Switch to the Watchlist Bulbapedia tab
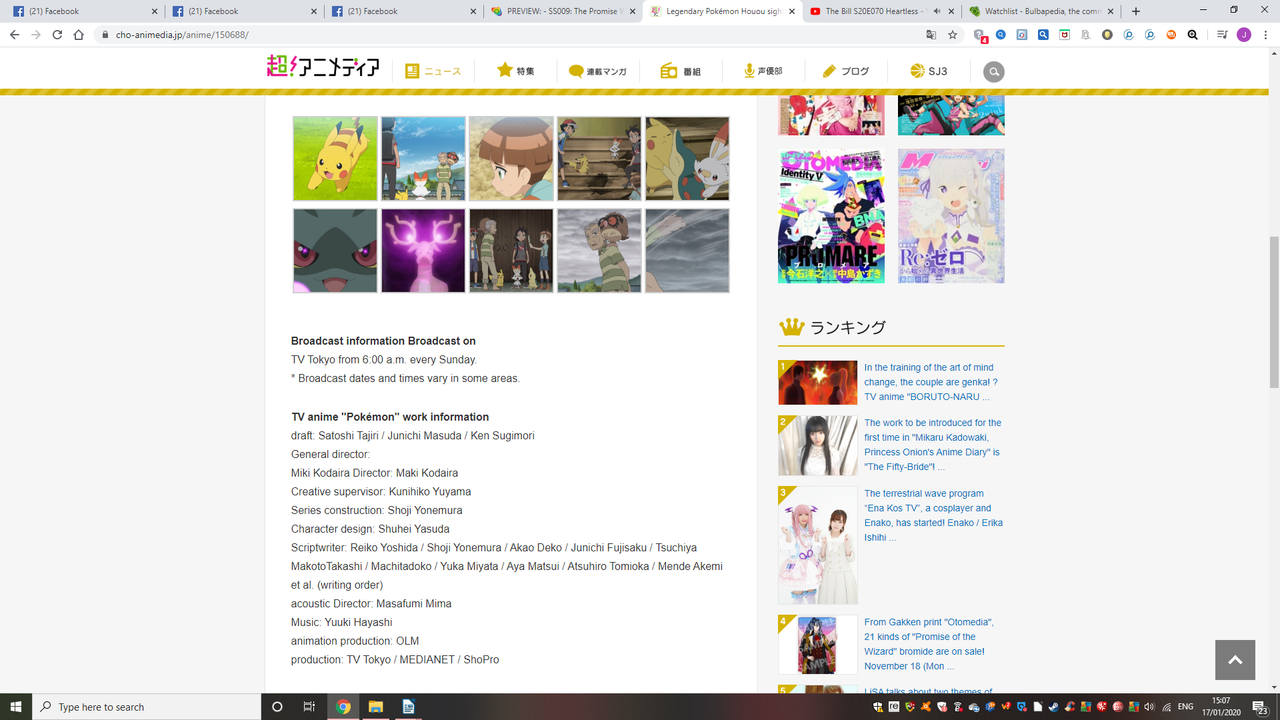This screenshot has width=1280, height=720. [x=1040, y=11]
